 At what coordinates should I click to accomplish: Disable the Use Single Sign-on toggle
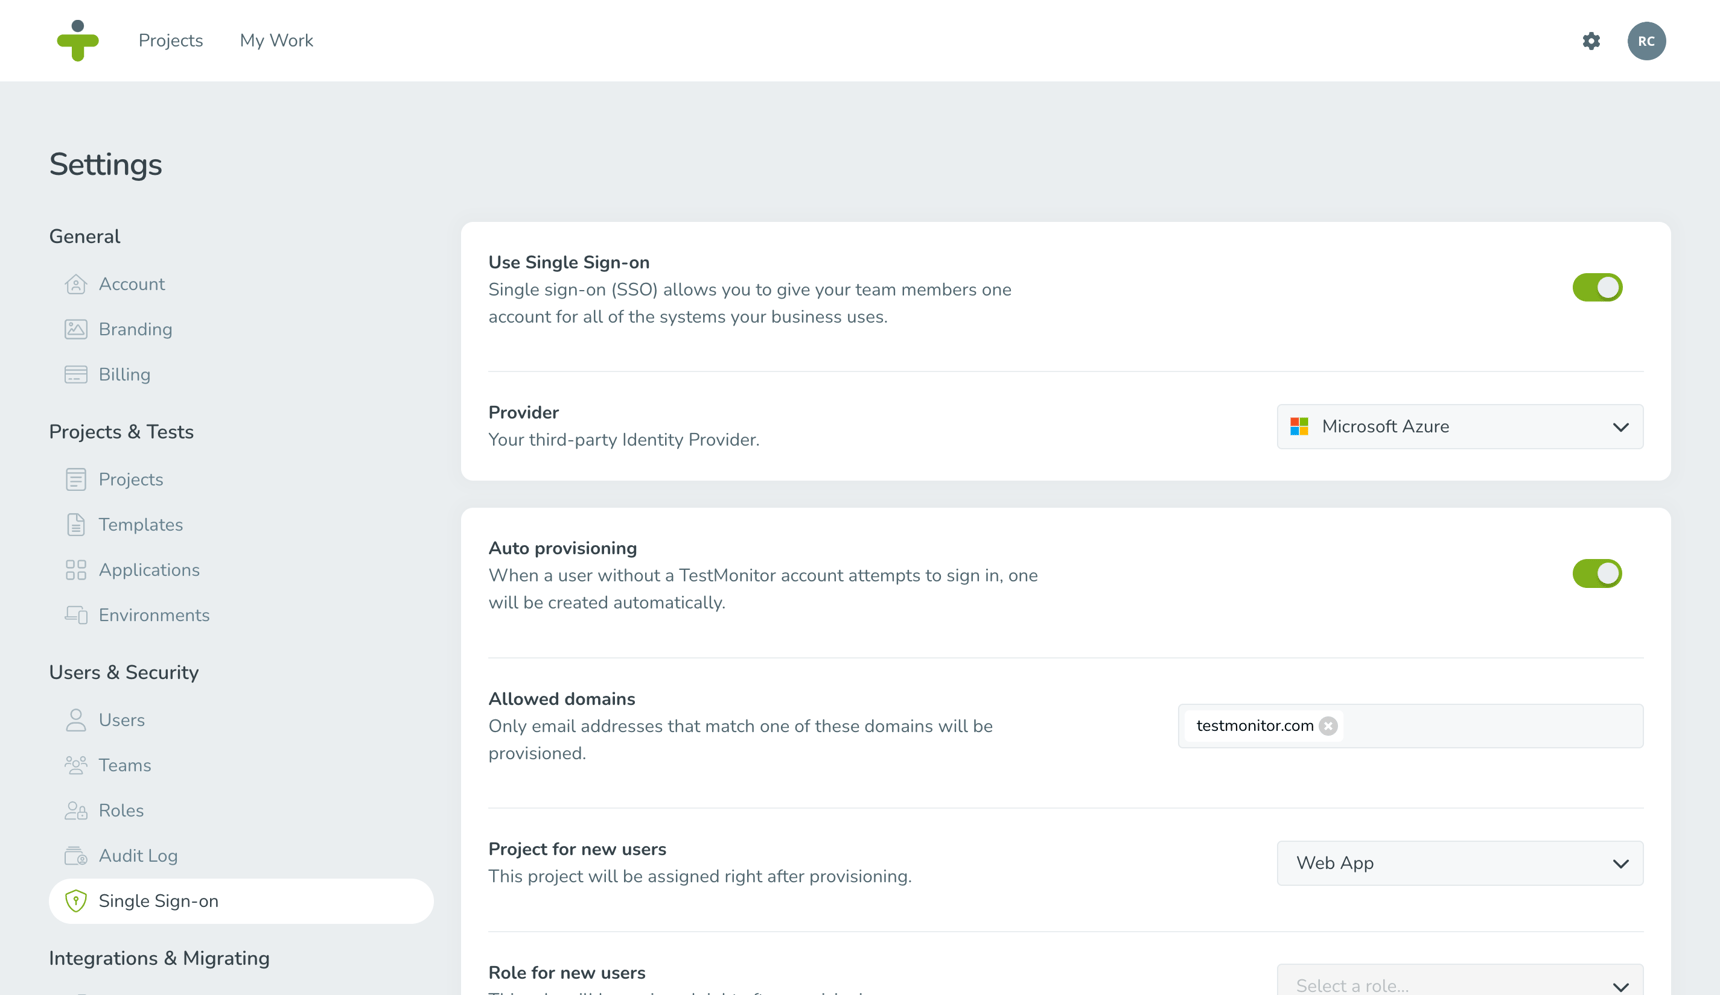coord(1597,288)
